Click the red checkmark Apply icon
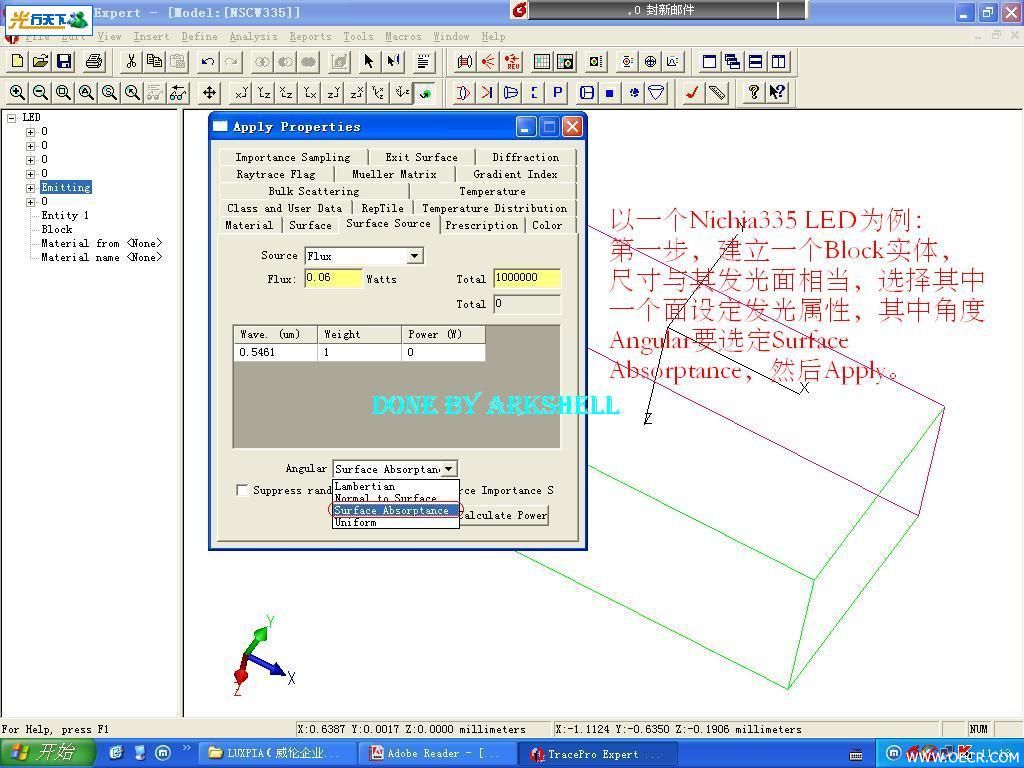Screen dimensions: 1024x768 (x=692, y=93)
